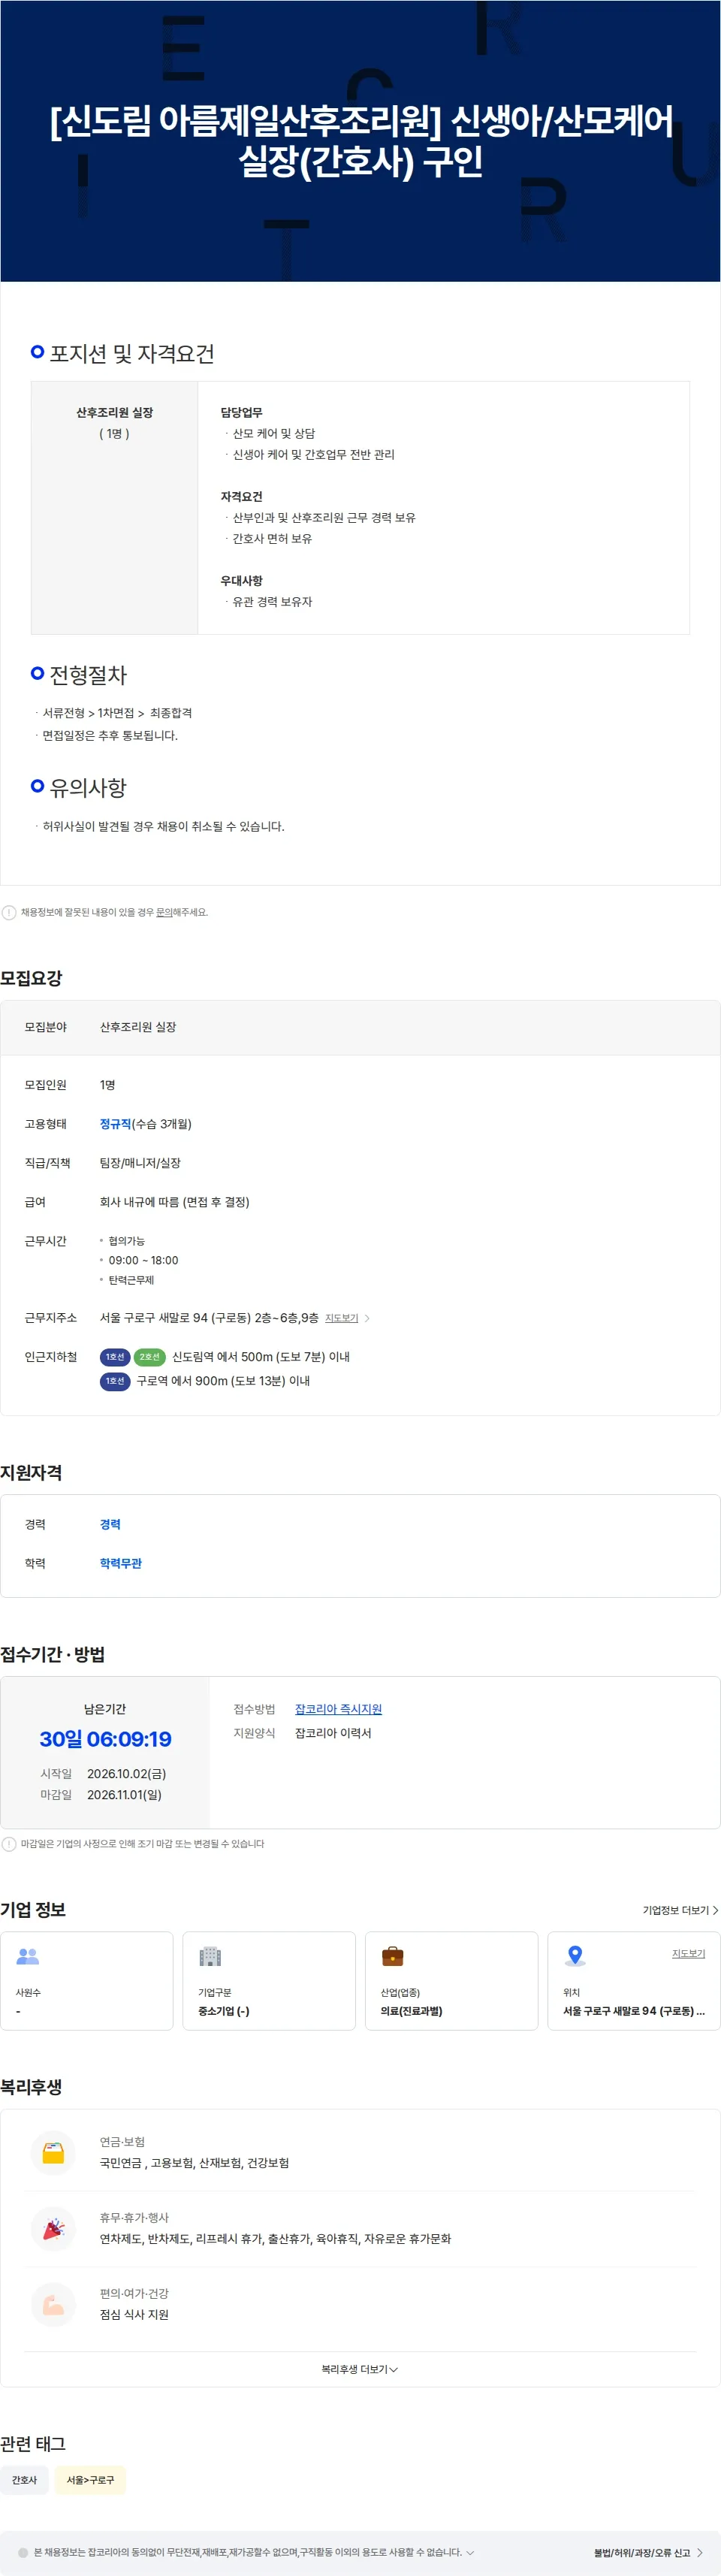Image resolution: width=721 pixels, height=2576 pixels.
Task: Click the 점심 식사 지원 benefit text
Action: pos(134,2315)
